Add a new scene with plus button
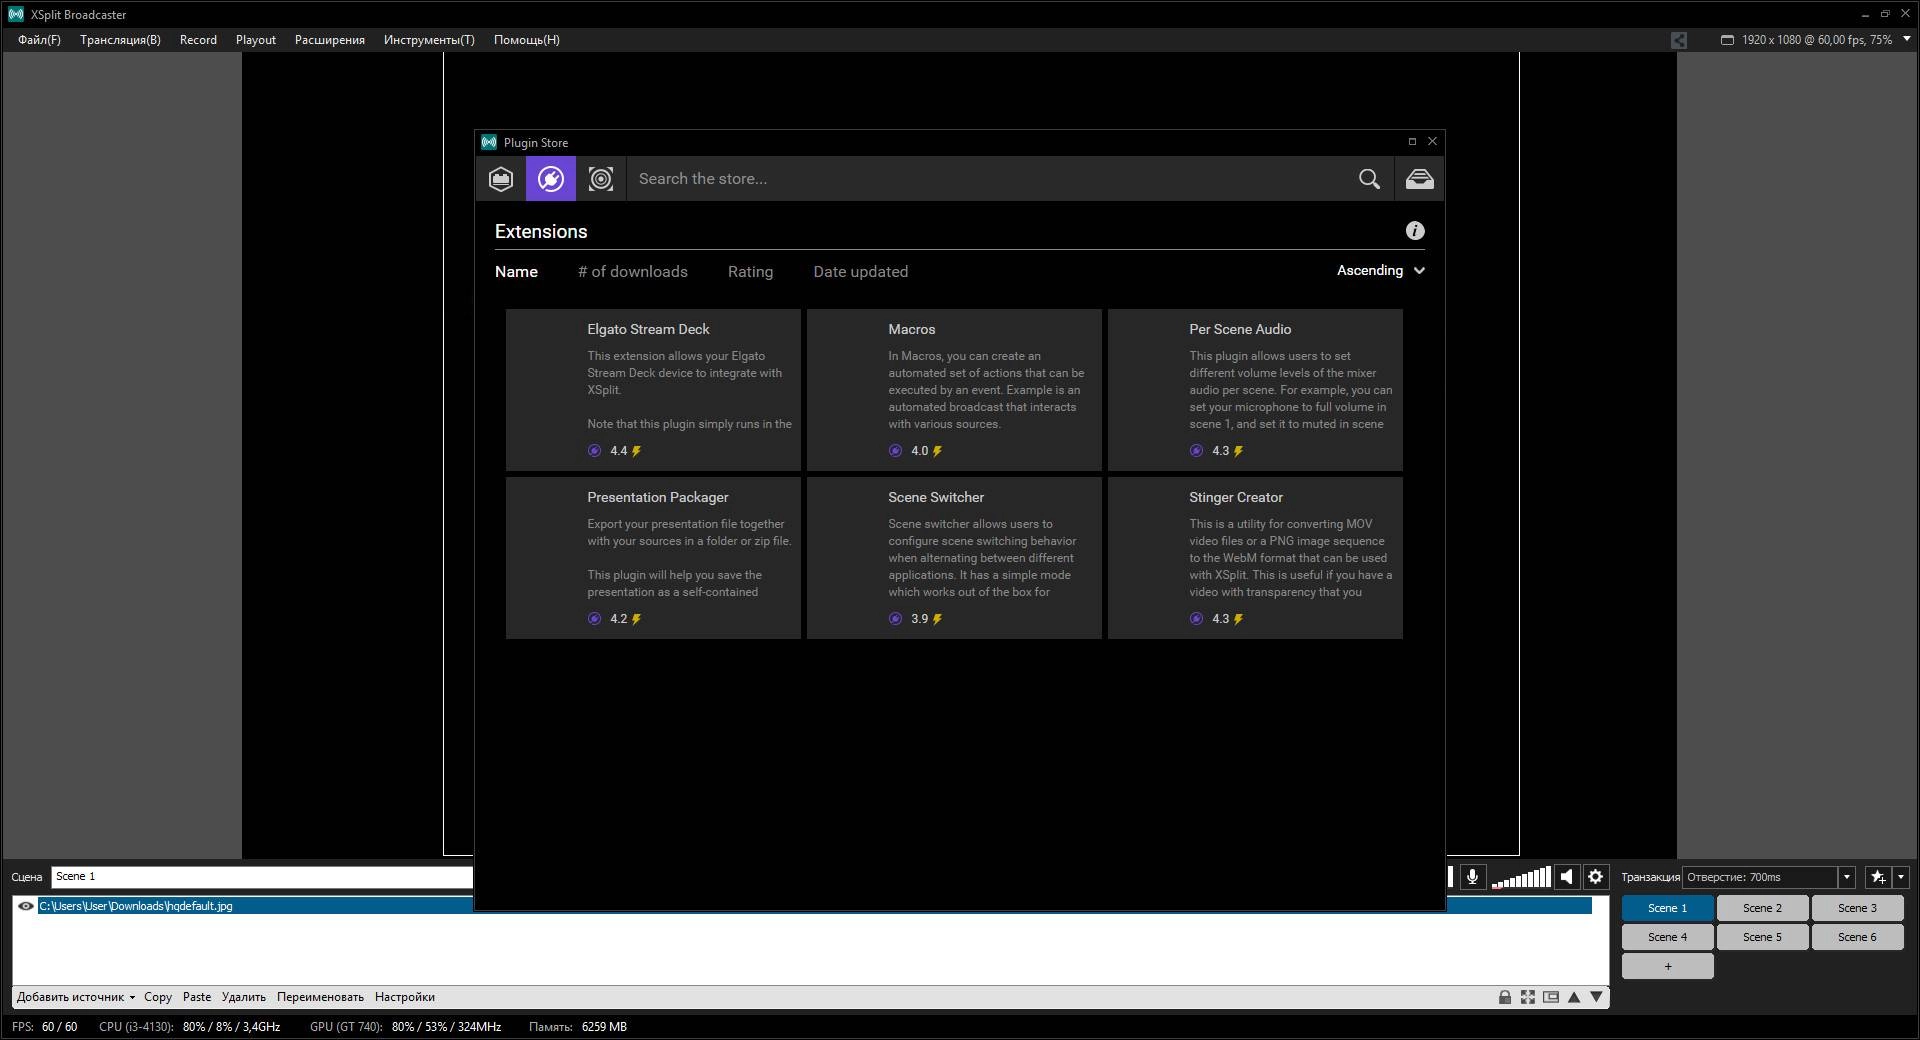The width and height of the screenshot is (1920, 1040). [x=1667, y=966]
